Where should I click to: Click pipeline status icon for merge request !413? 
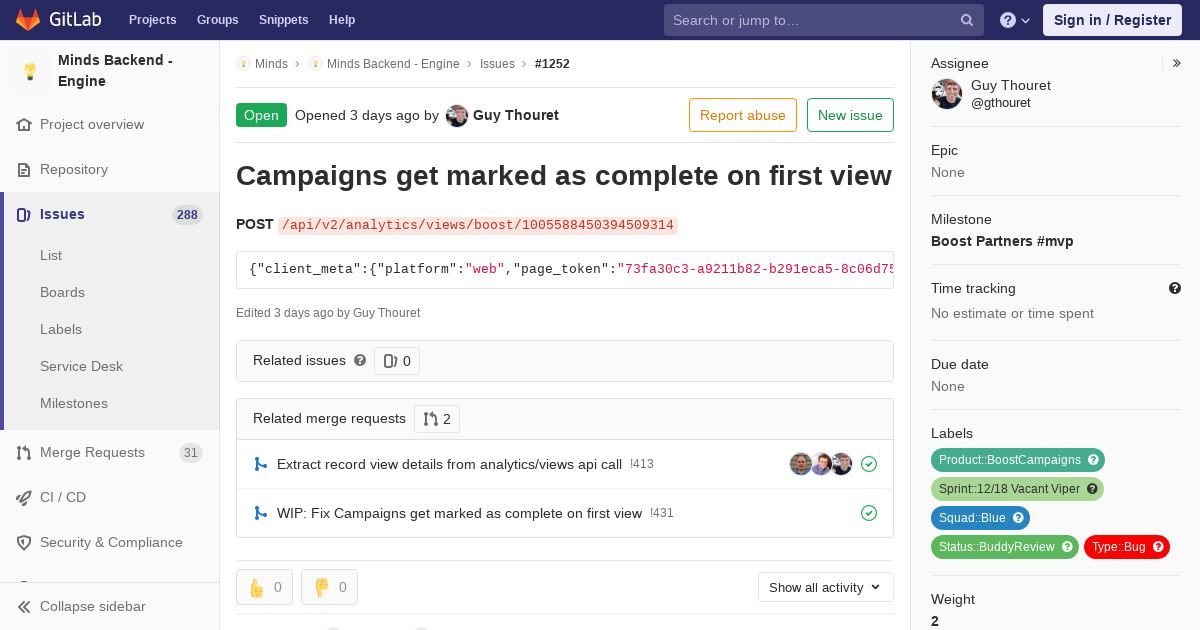point(869,464)
